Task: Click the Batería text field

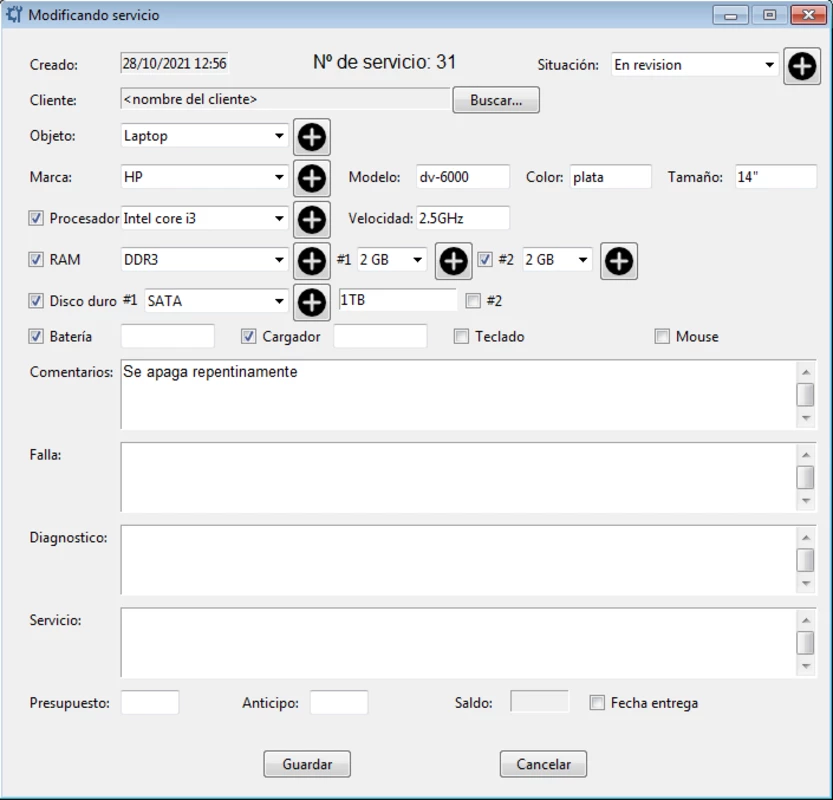Action: point(167,337)
